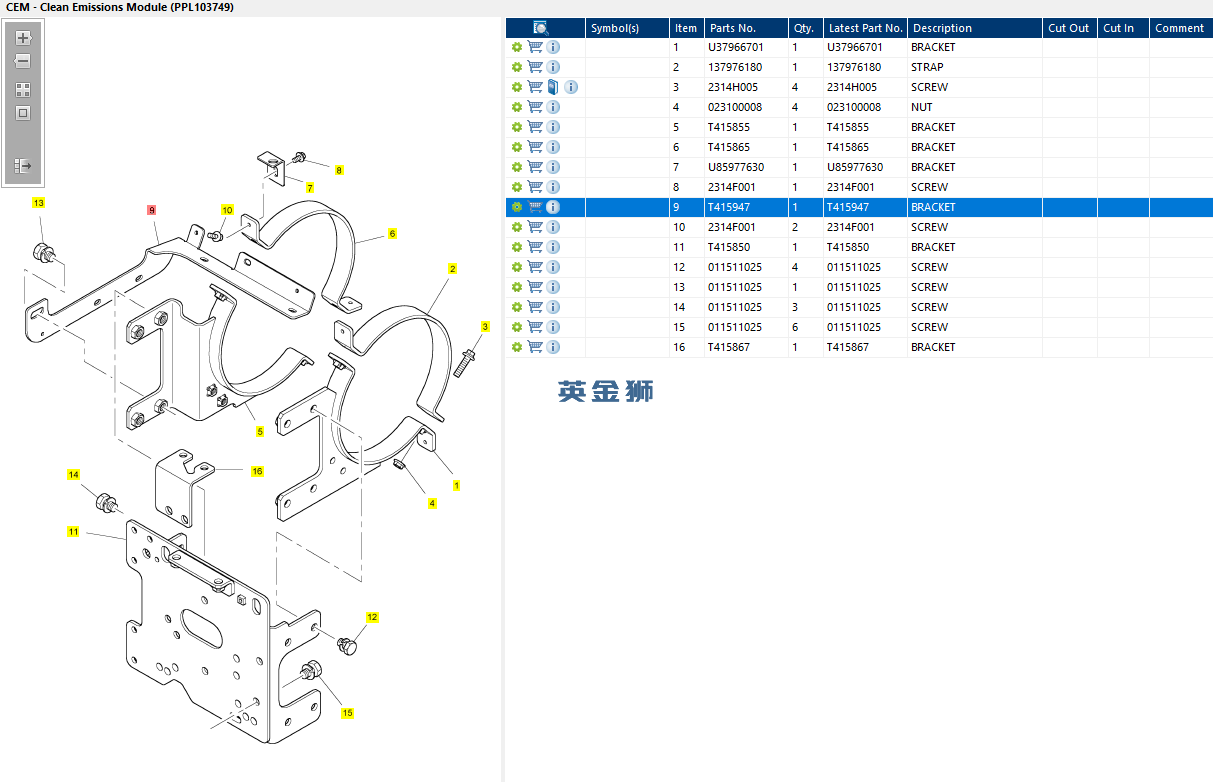Click quantity 6 in item 15 row
The height and width of the screenshot is (782, 1213).
coord(795,327)
